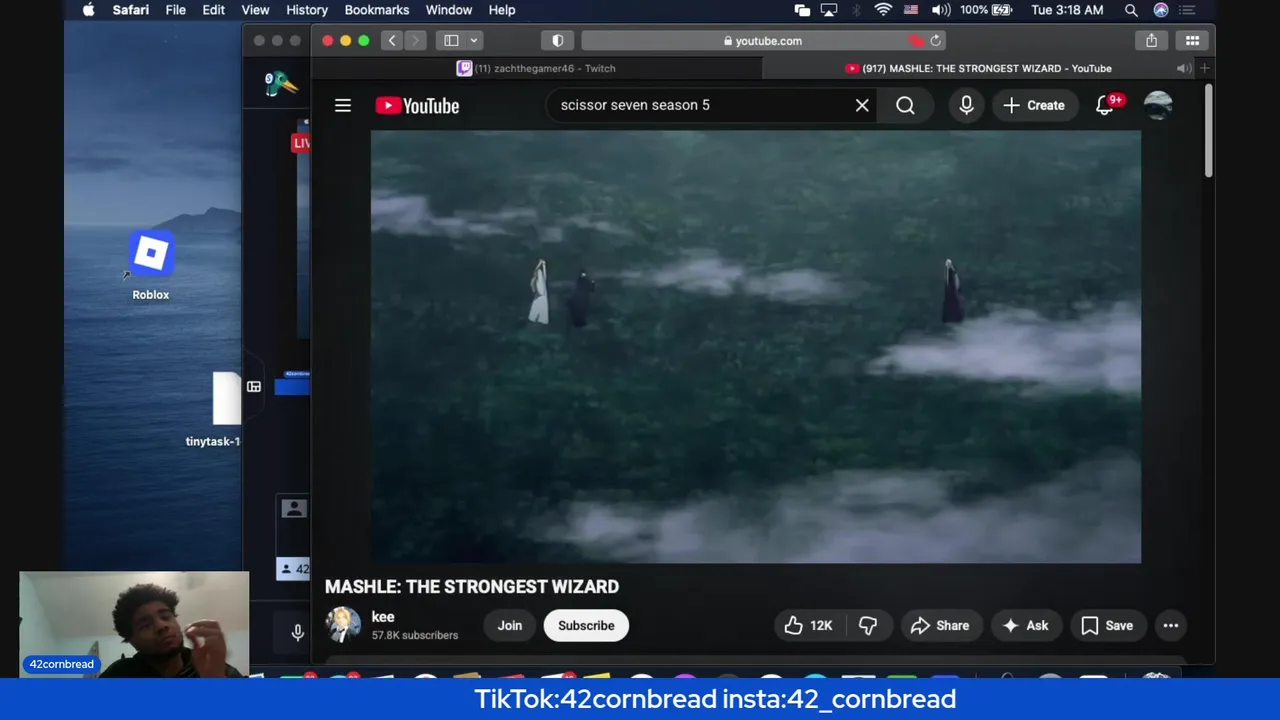Reload the page with the refresh icon

936,41
